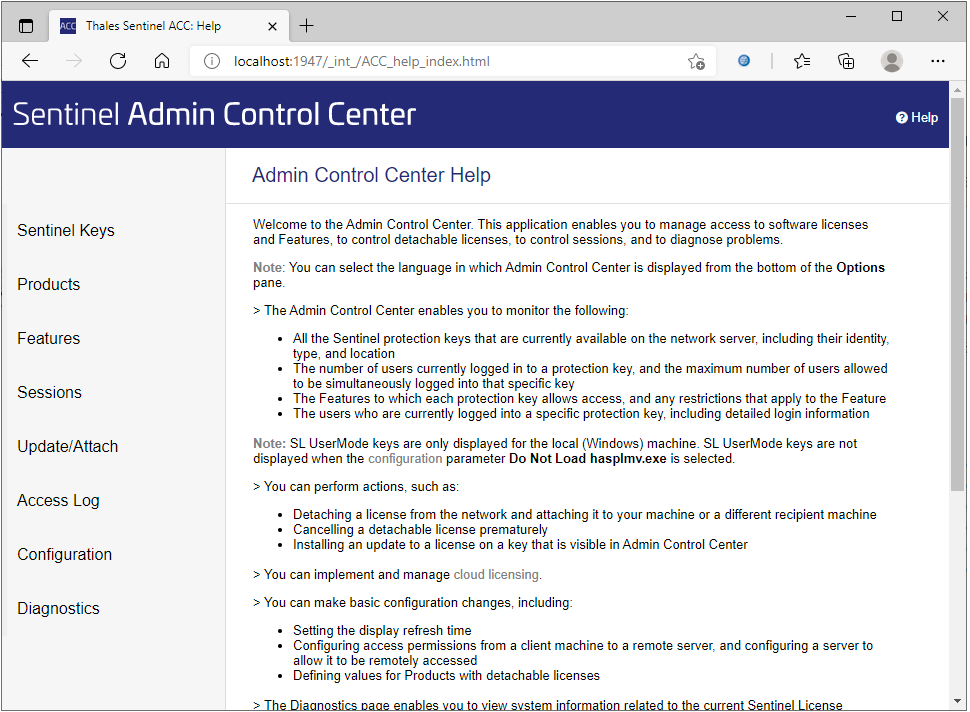The image size is (970, 712).
Task: Go to the browser home page icon
Action: 162,61
